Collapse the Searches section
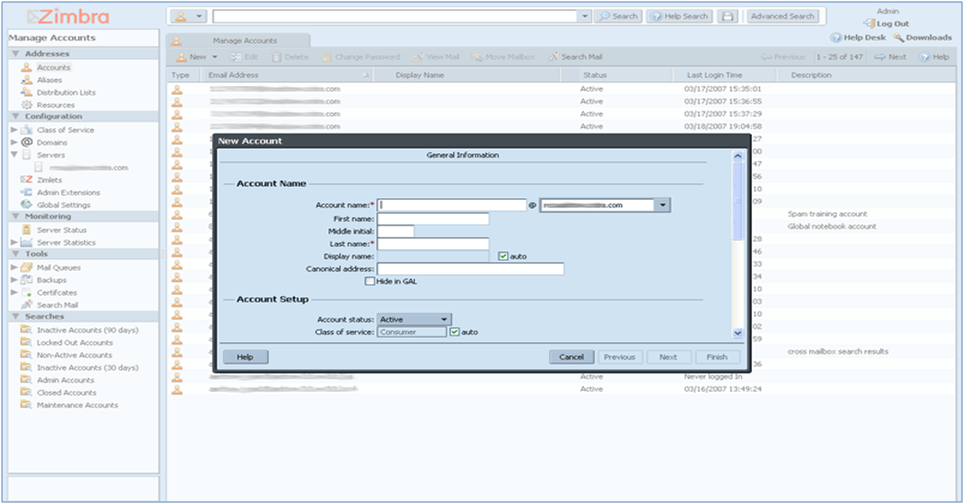The height and width of the screenshot is (504, 964). 15,317
